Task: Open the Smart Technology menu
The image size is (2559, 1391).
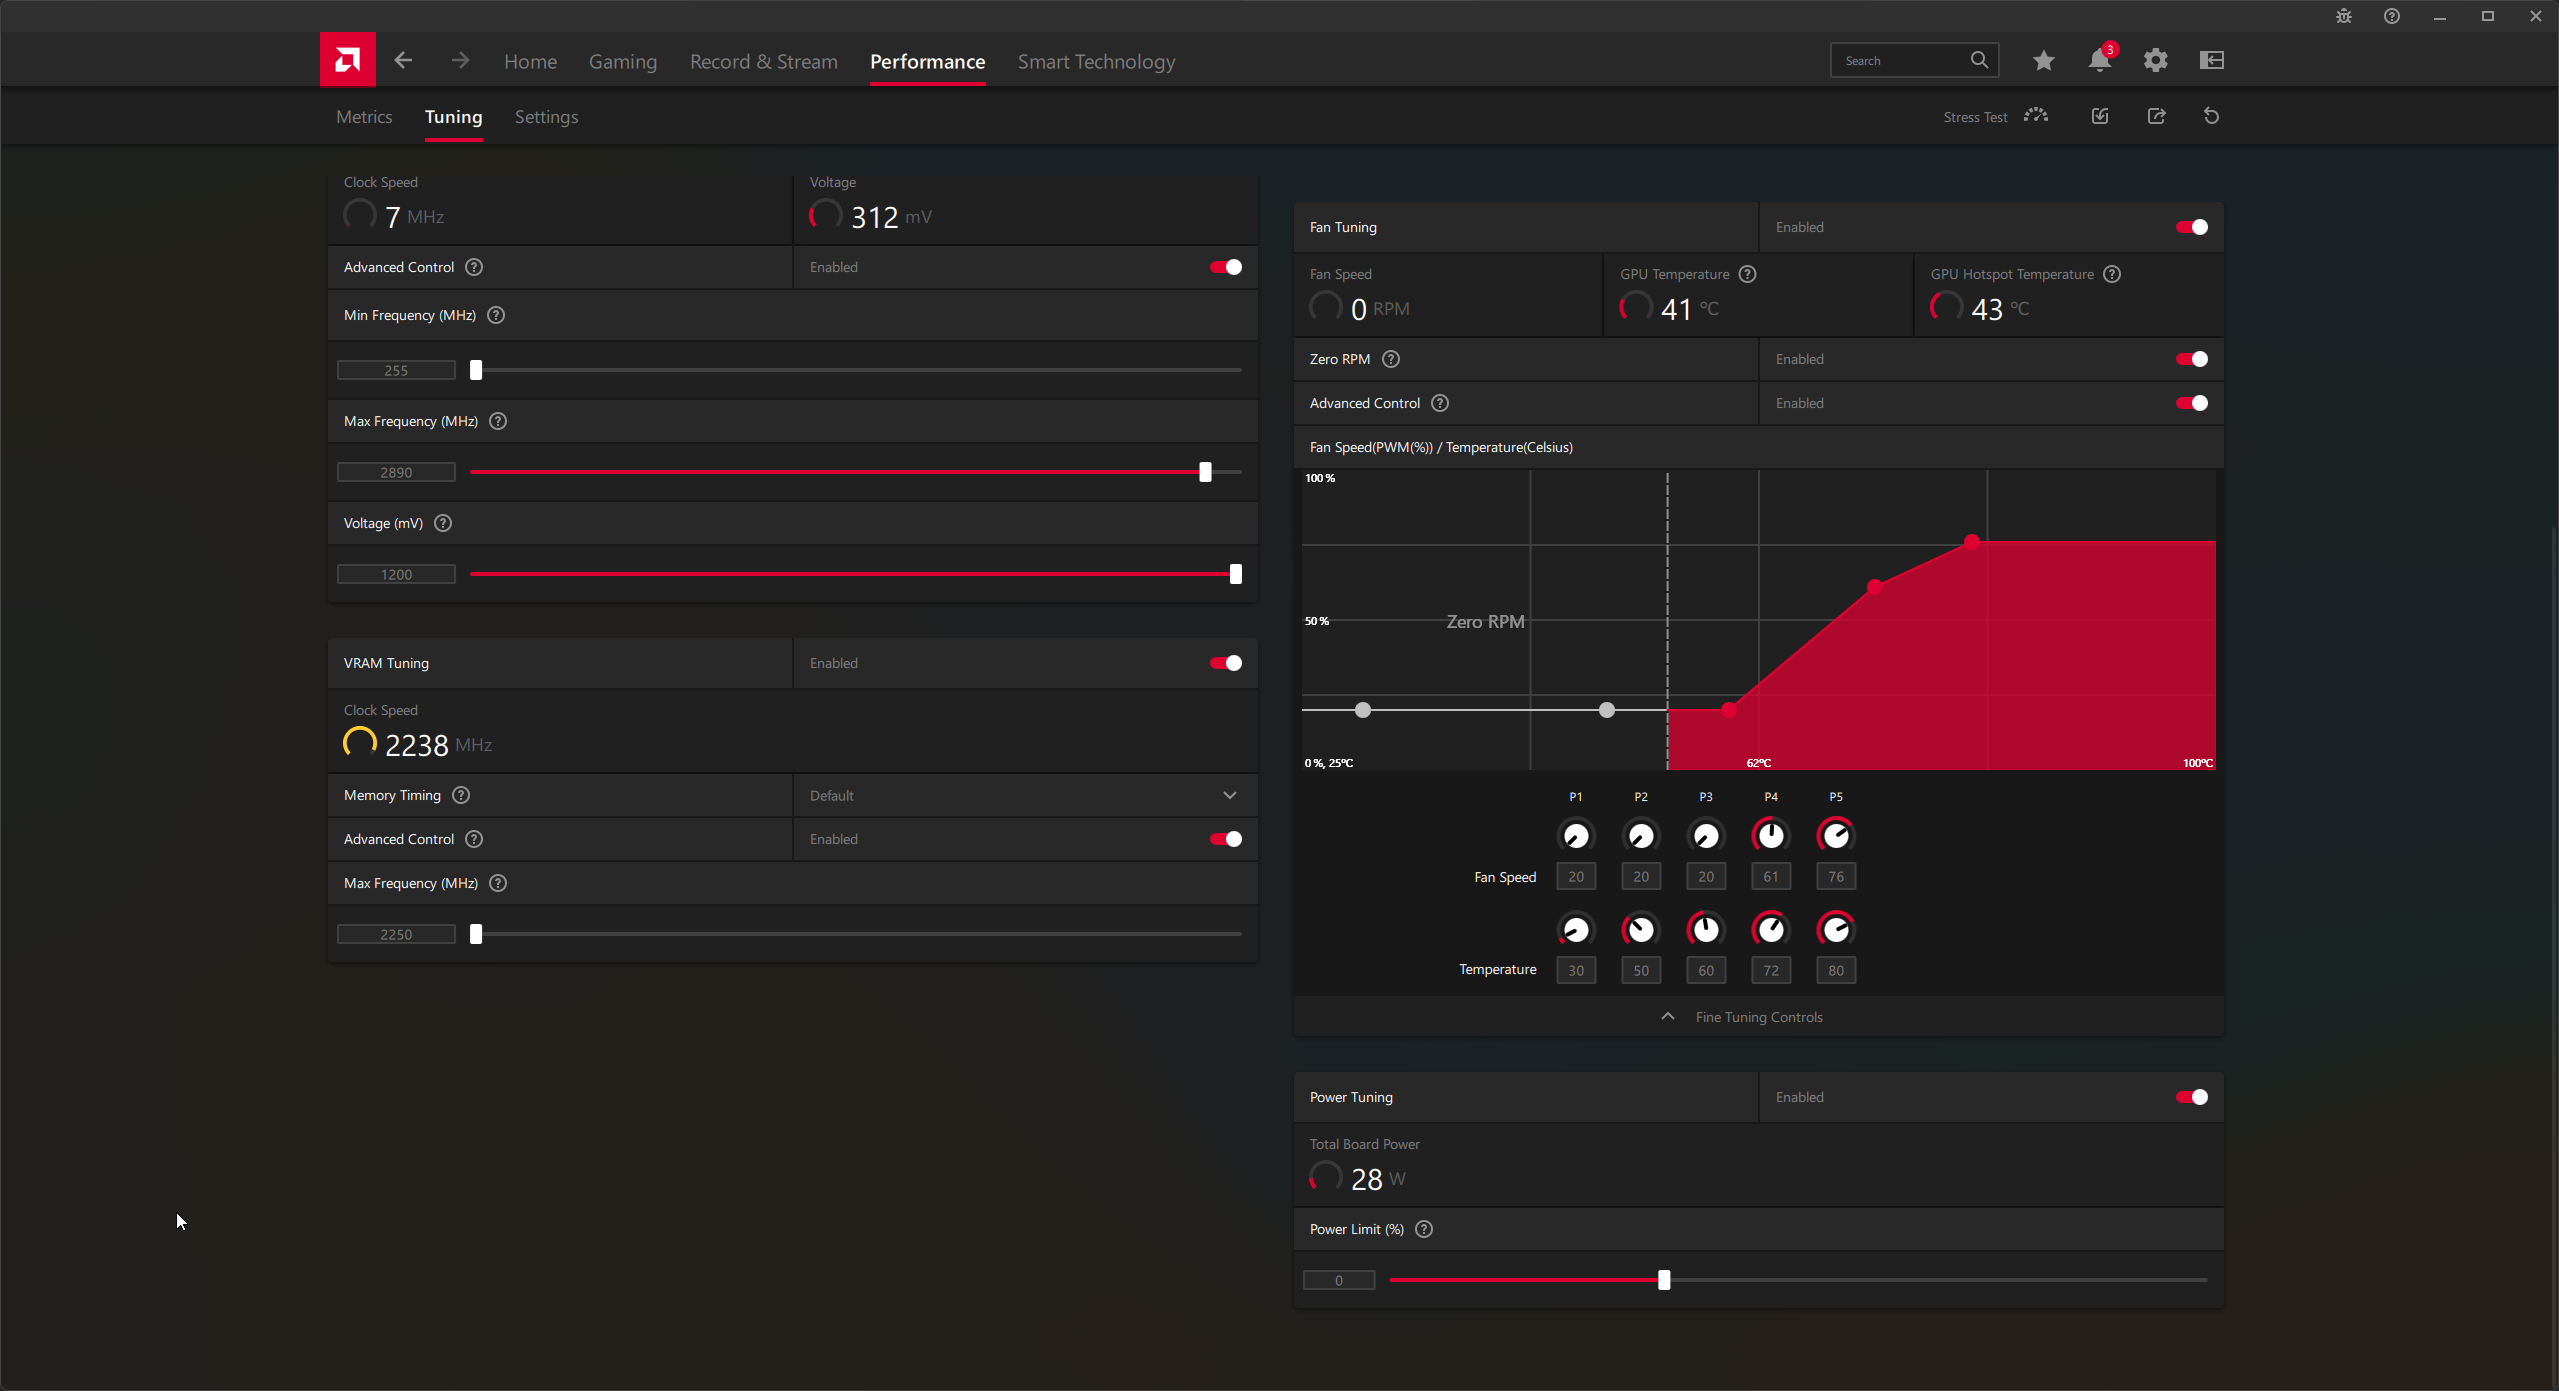Action: (1096, 62)
